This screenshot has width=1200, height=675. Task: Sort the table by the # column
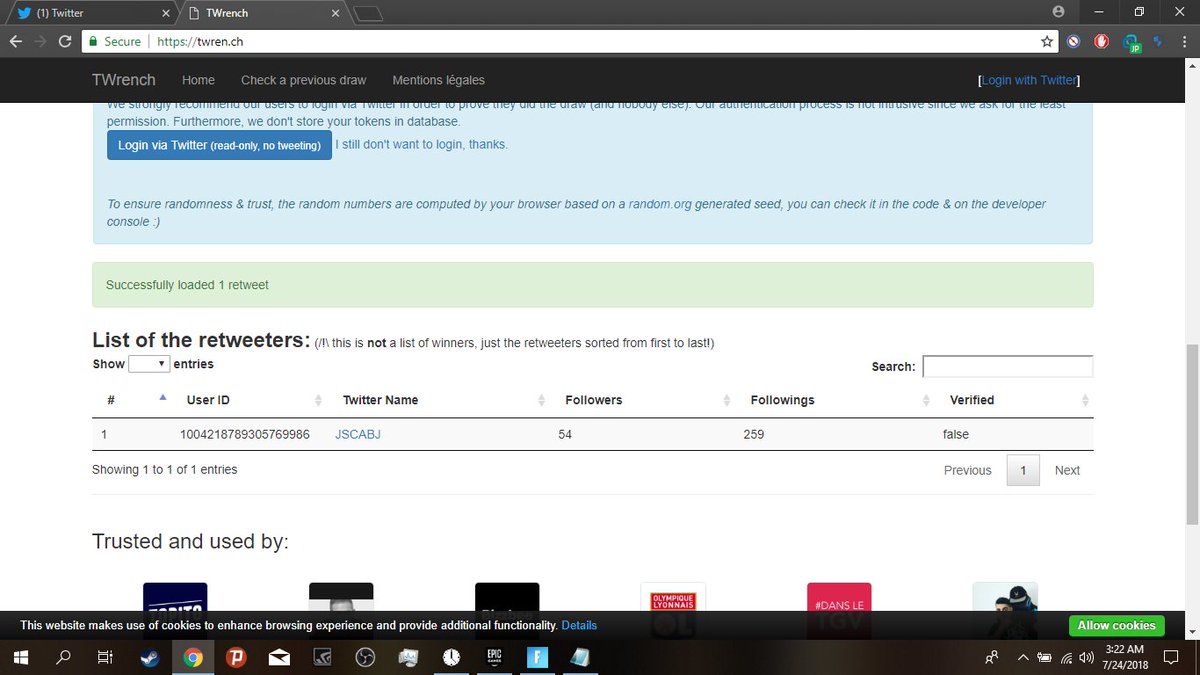(x=135, y=400)
